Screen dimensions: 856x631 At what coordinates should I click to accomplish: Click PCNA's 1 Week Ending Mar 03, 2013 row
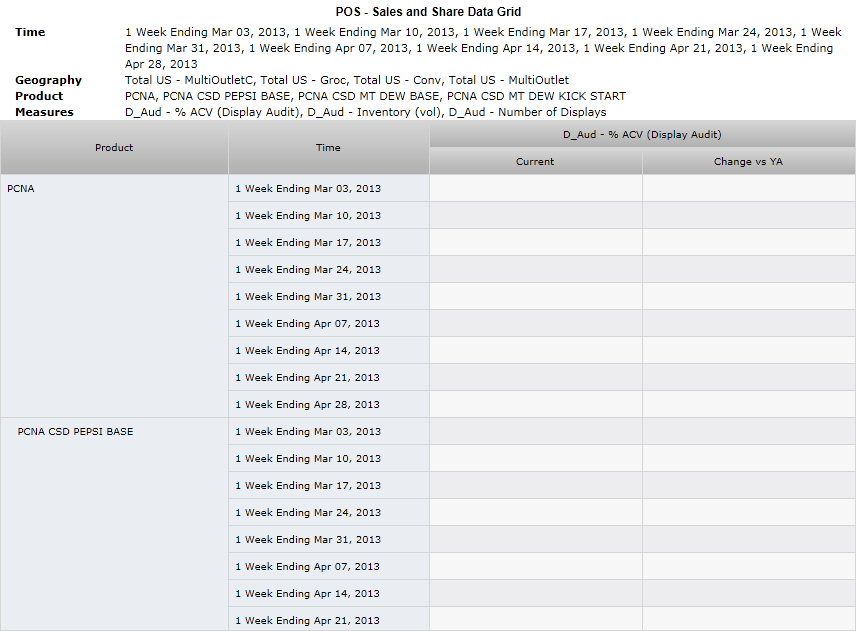tap(329, 188)
